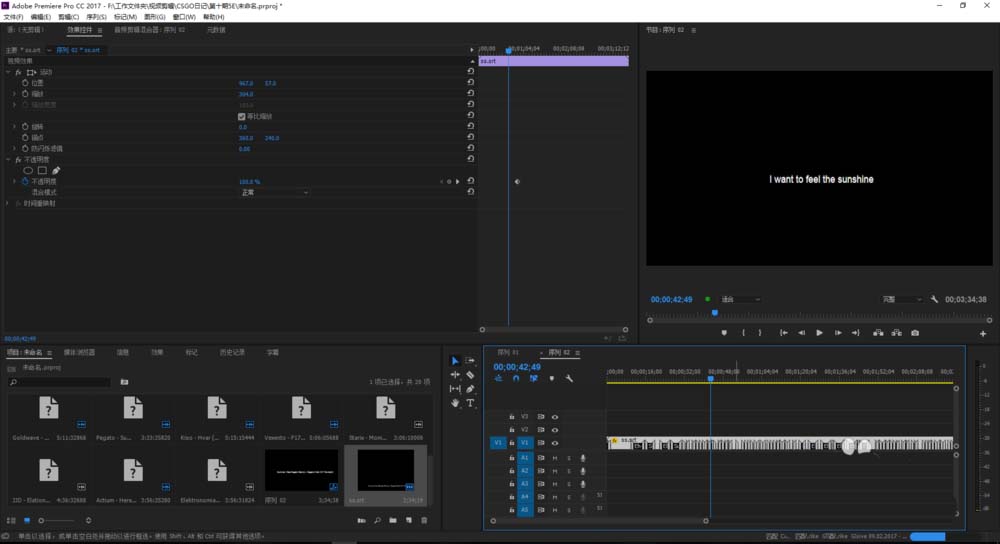Enable voice-over record on A2
This screenshot has height=544, width=1000.
pos(583,471)
